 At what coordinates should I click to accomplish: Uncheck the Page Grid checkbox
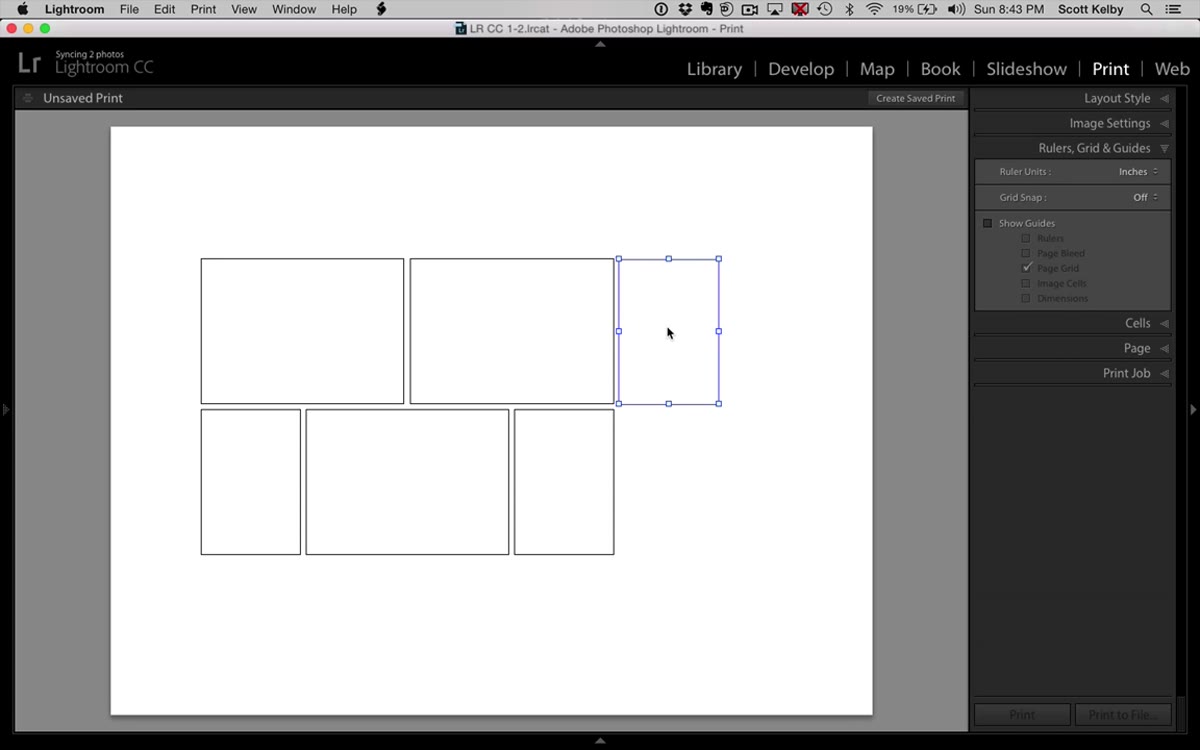point(1026,268)
